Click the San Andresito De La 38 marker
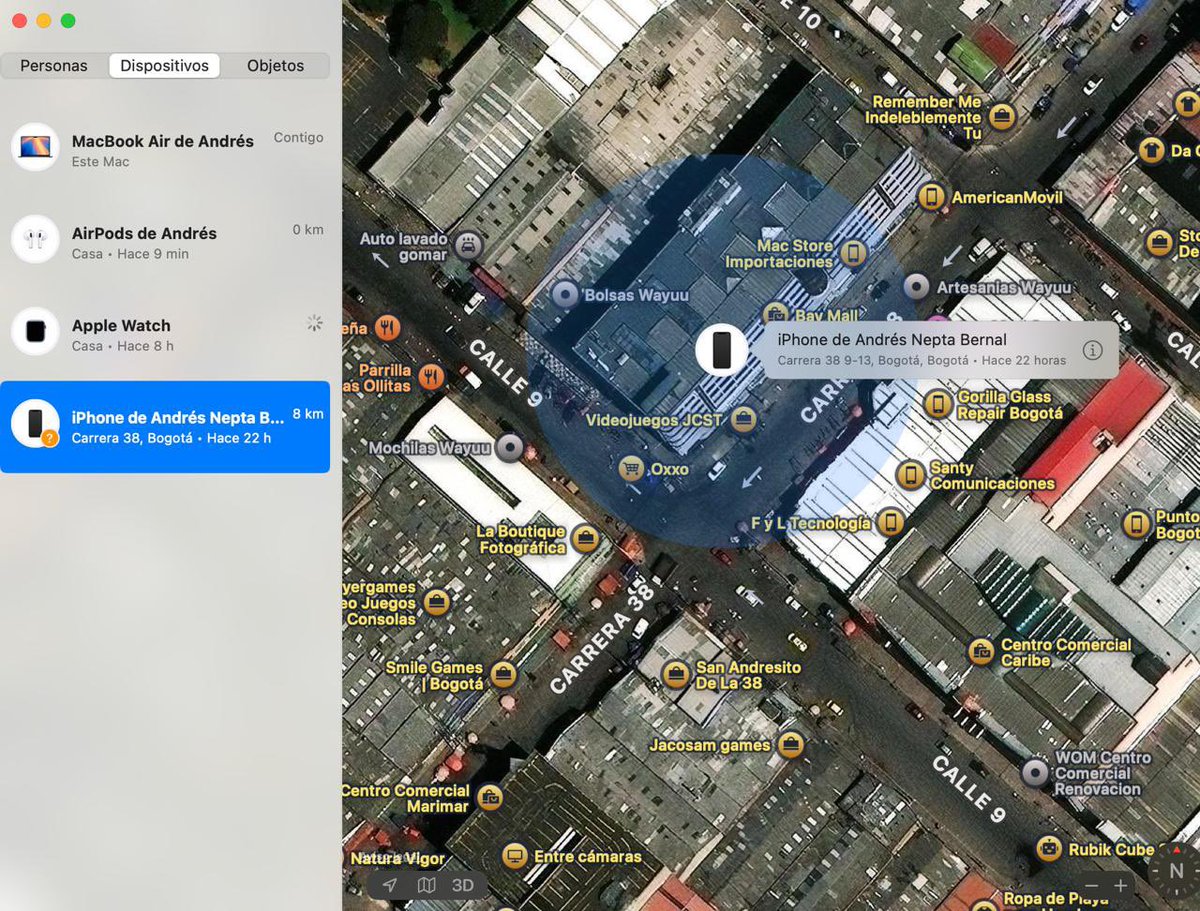Viewport: 1200px width, 911px height. coord(676,674)
